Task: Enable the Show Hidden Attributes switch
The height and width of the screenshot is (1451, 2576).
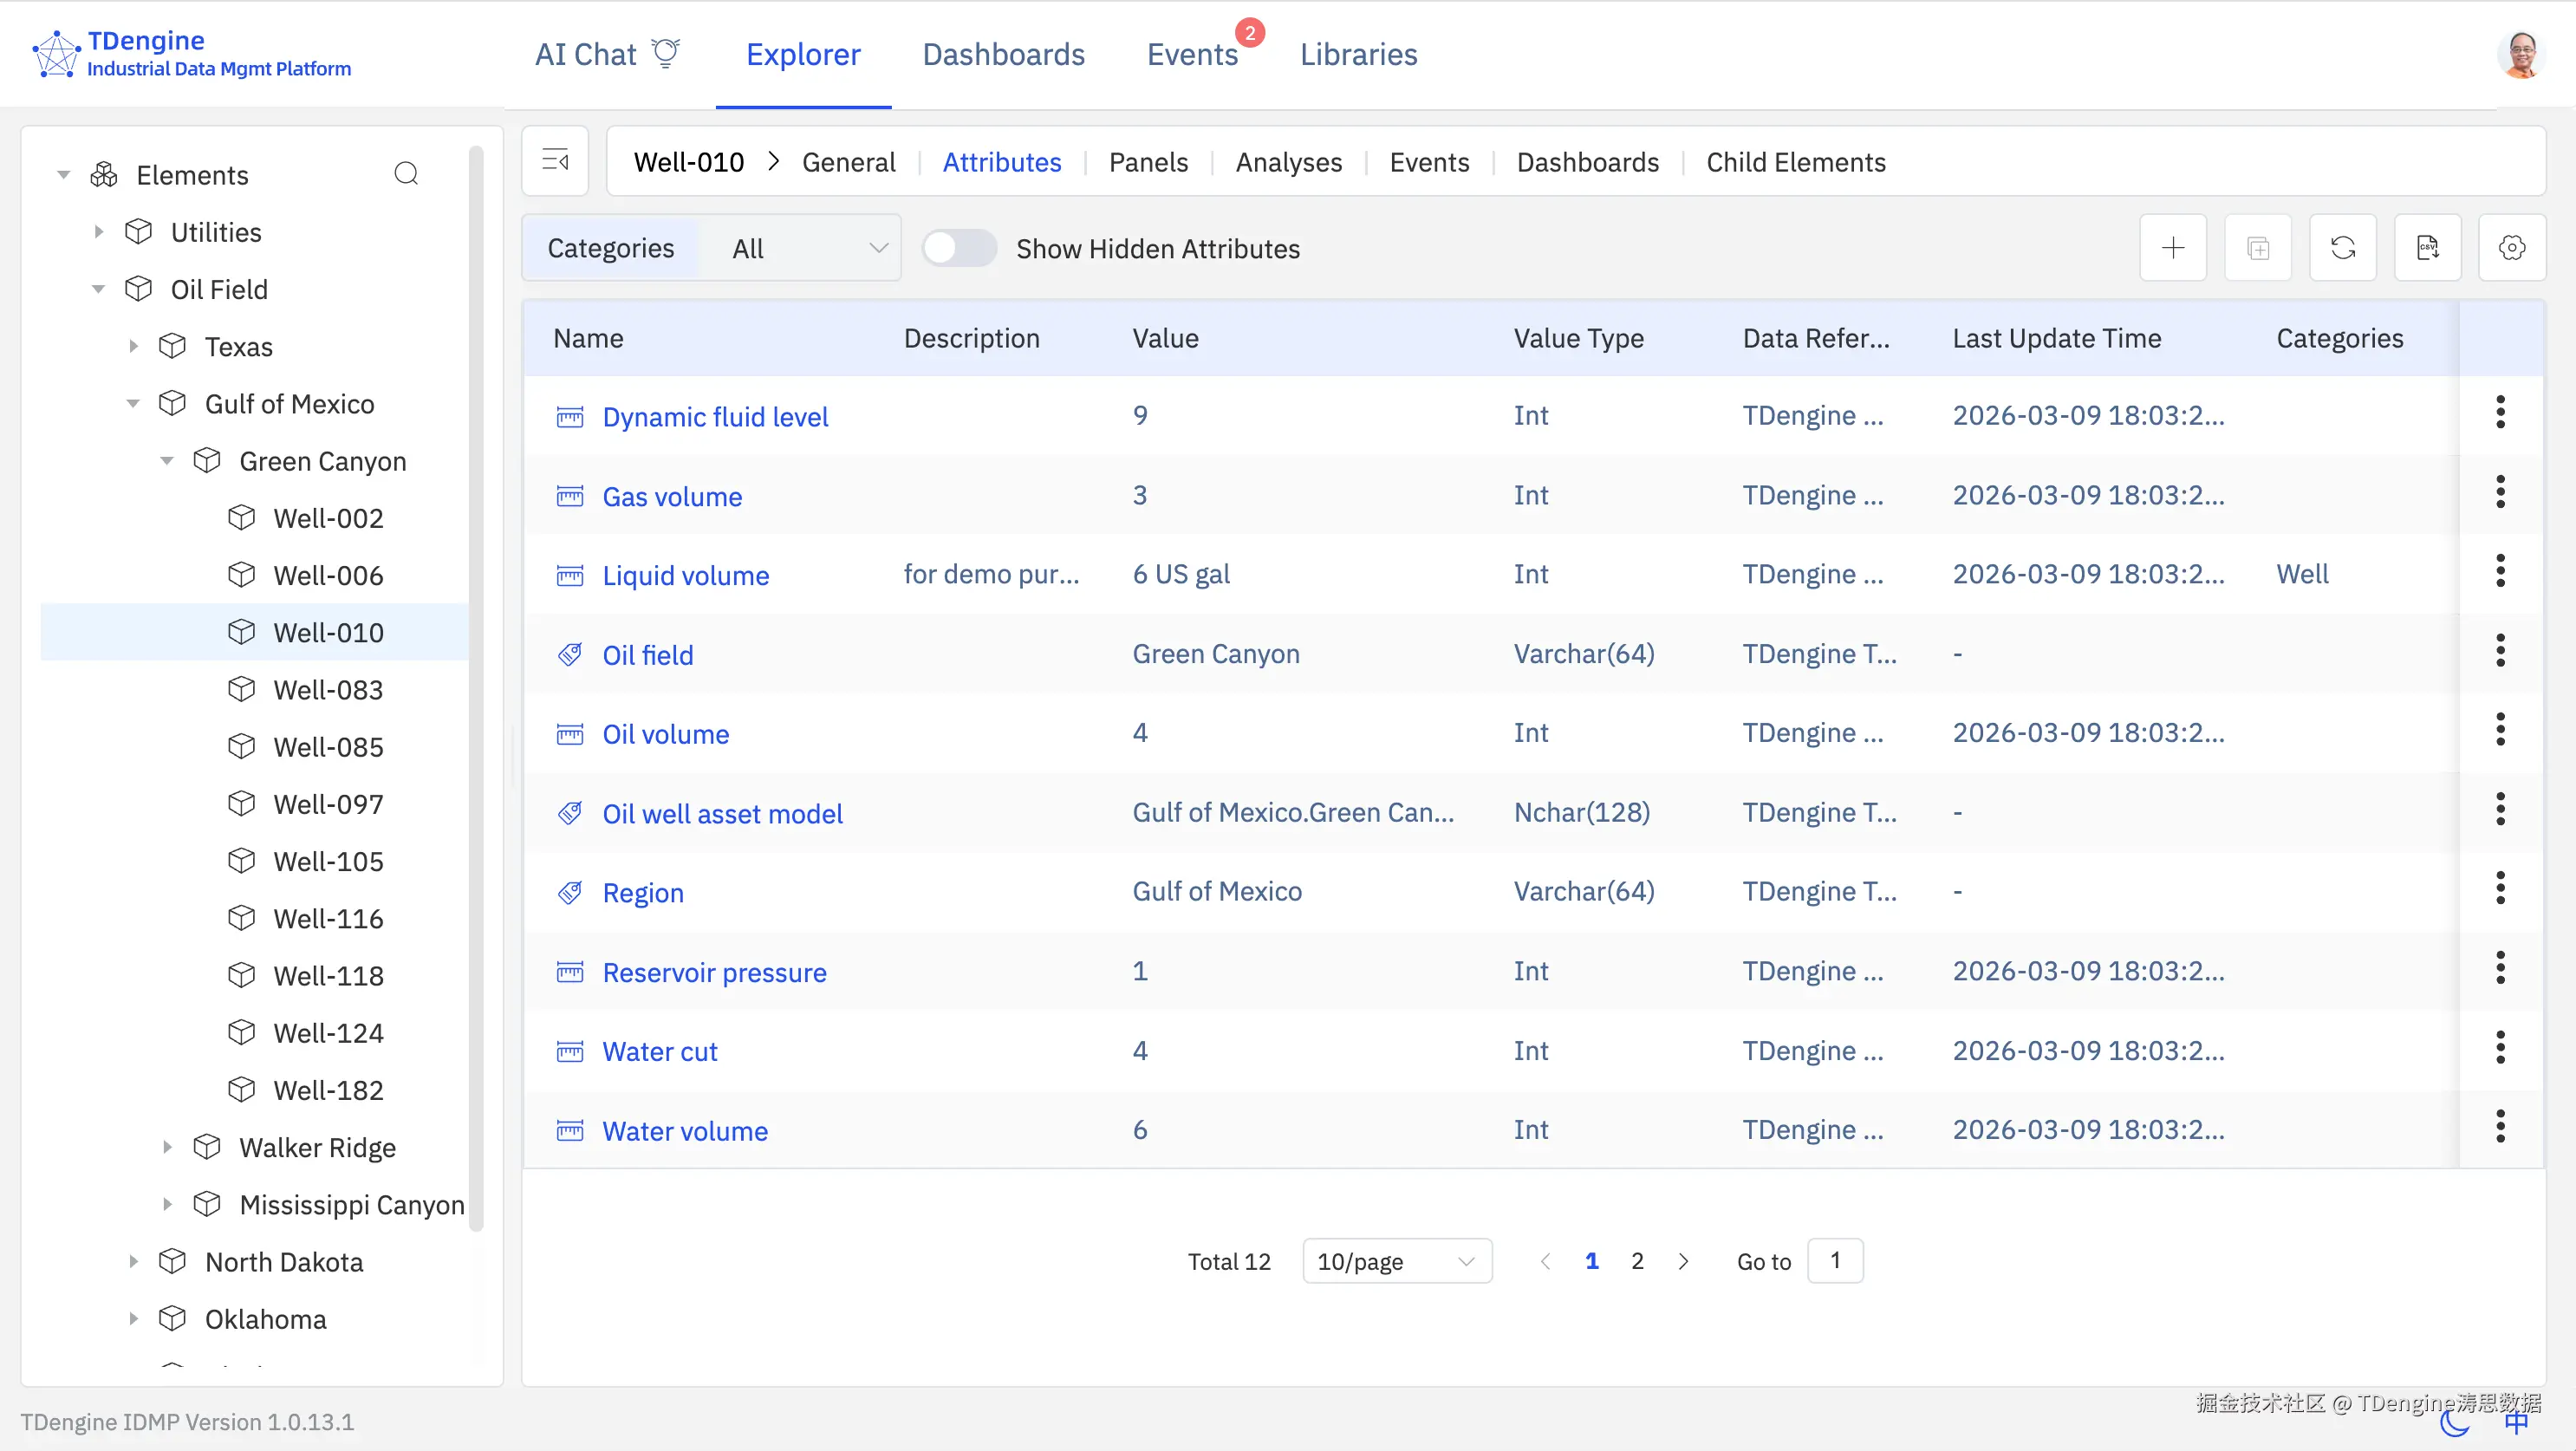Action: tap(958, 248)
